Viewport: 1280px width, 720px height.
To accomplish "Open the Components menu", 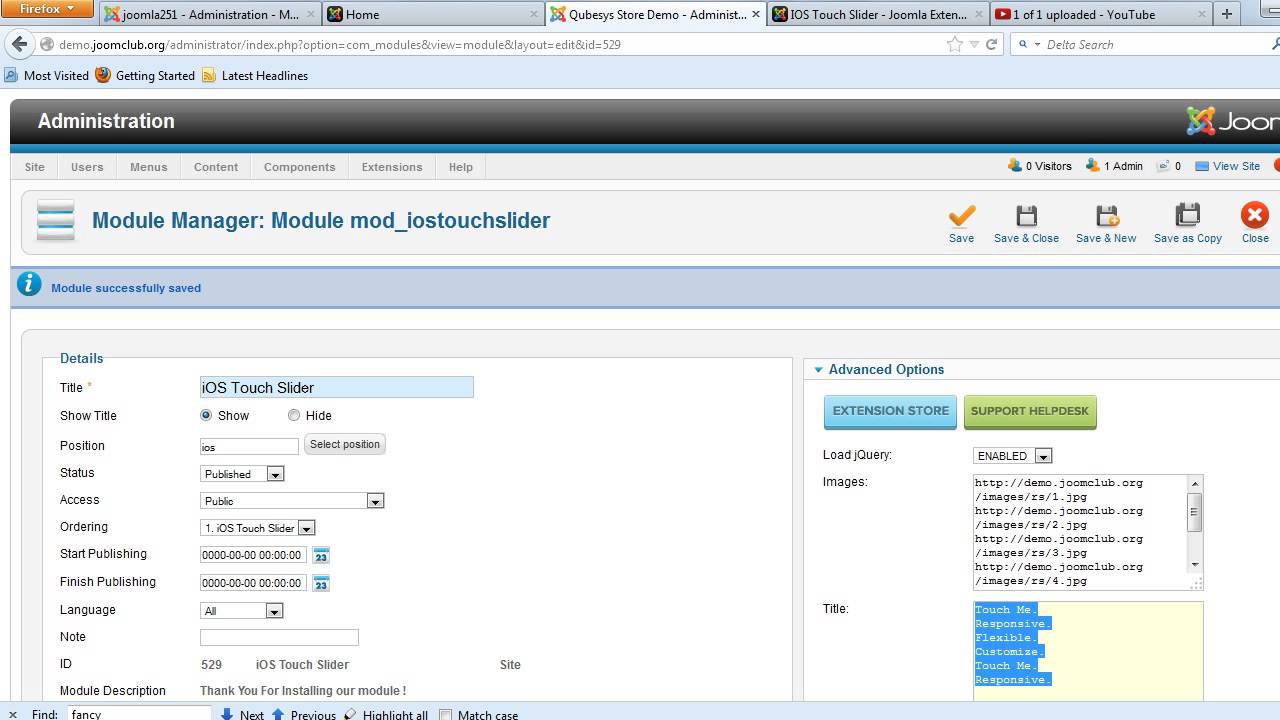I will [x=299, y=167].
